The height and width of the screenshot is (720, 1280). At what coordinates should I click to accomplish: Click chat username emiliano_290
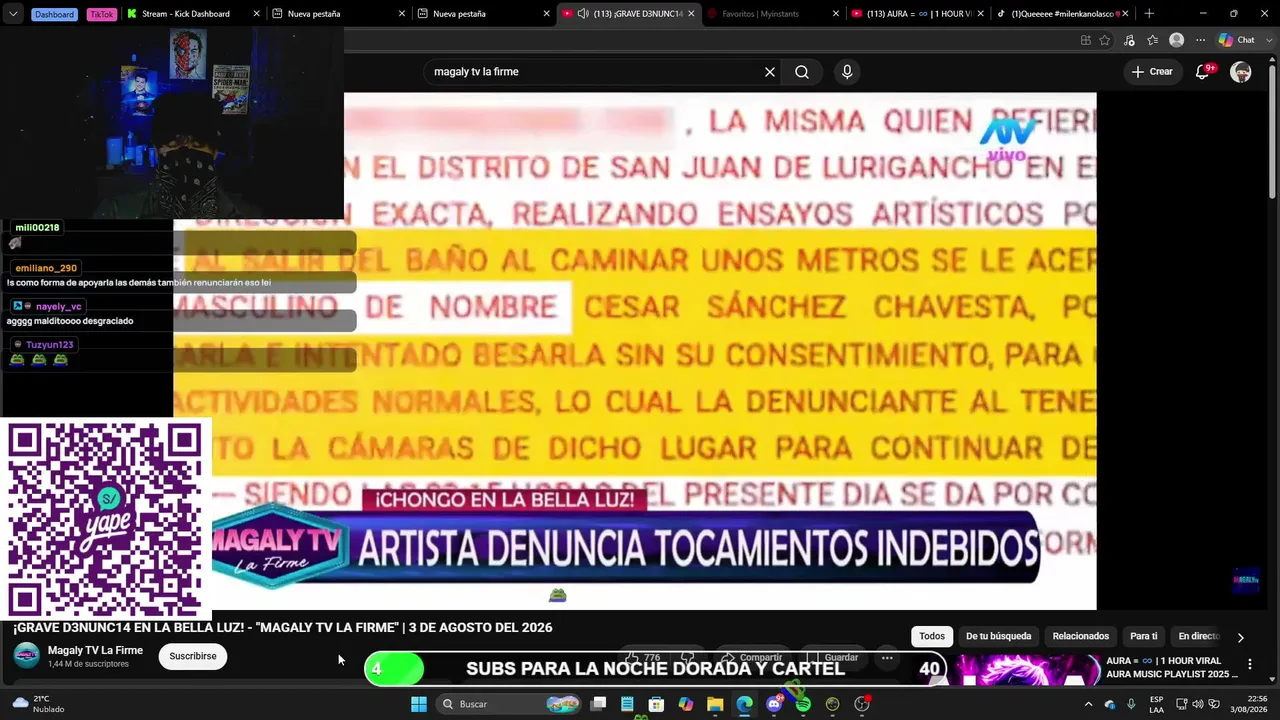click(46, 268)
